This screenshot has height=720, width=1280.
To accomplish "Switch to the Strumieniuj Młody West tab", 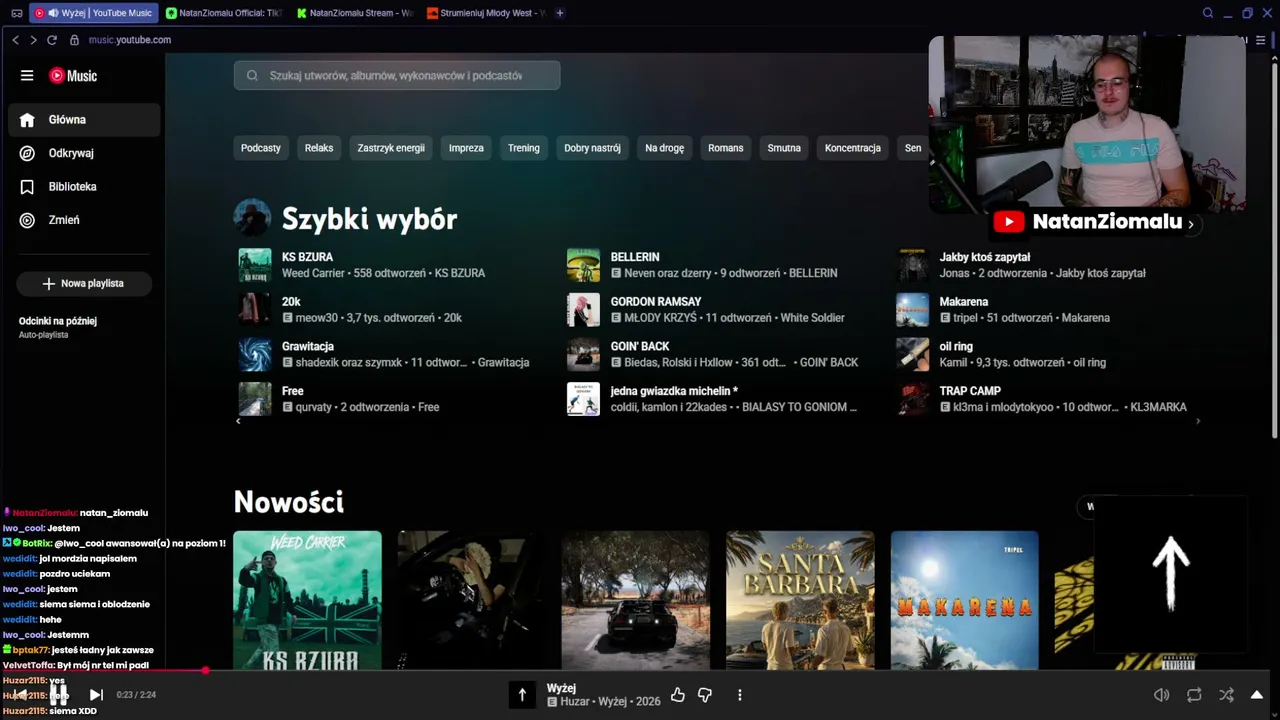I will [x=485, y=13].
